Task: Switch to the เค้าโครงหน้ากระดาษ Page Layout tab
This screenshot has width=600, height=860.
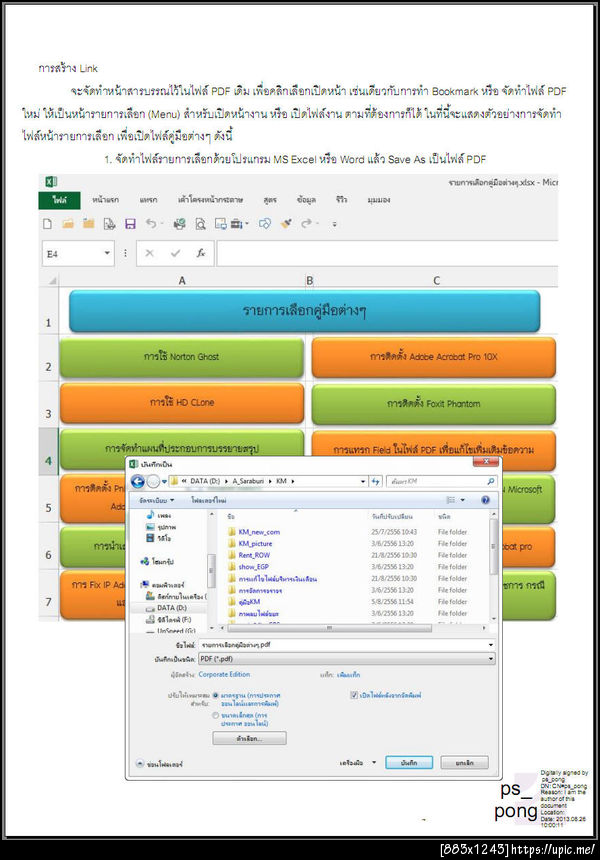Action: pyautogui.click(x=210, y=200)
